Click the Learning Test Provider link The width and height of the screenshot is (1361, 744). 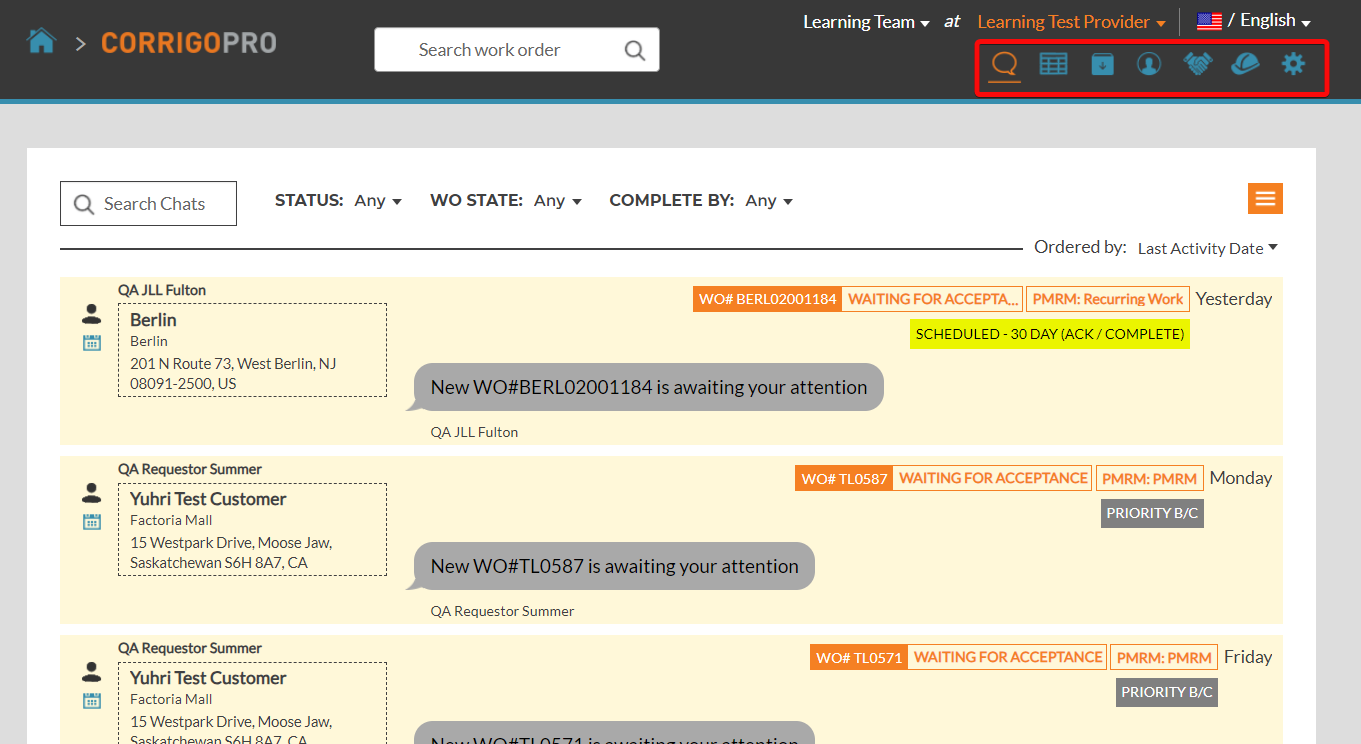coord(1064,21)
